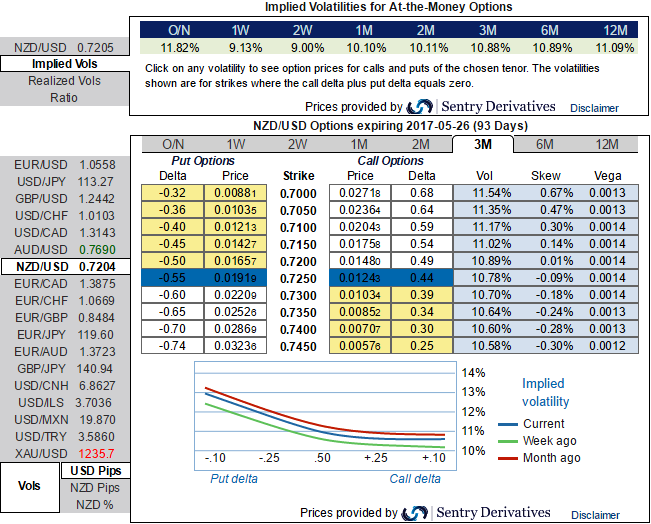Choose NZD % price display
This screenshot has width=651, height=524.
[x=95, y=505]
